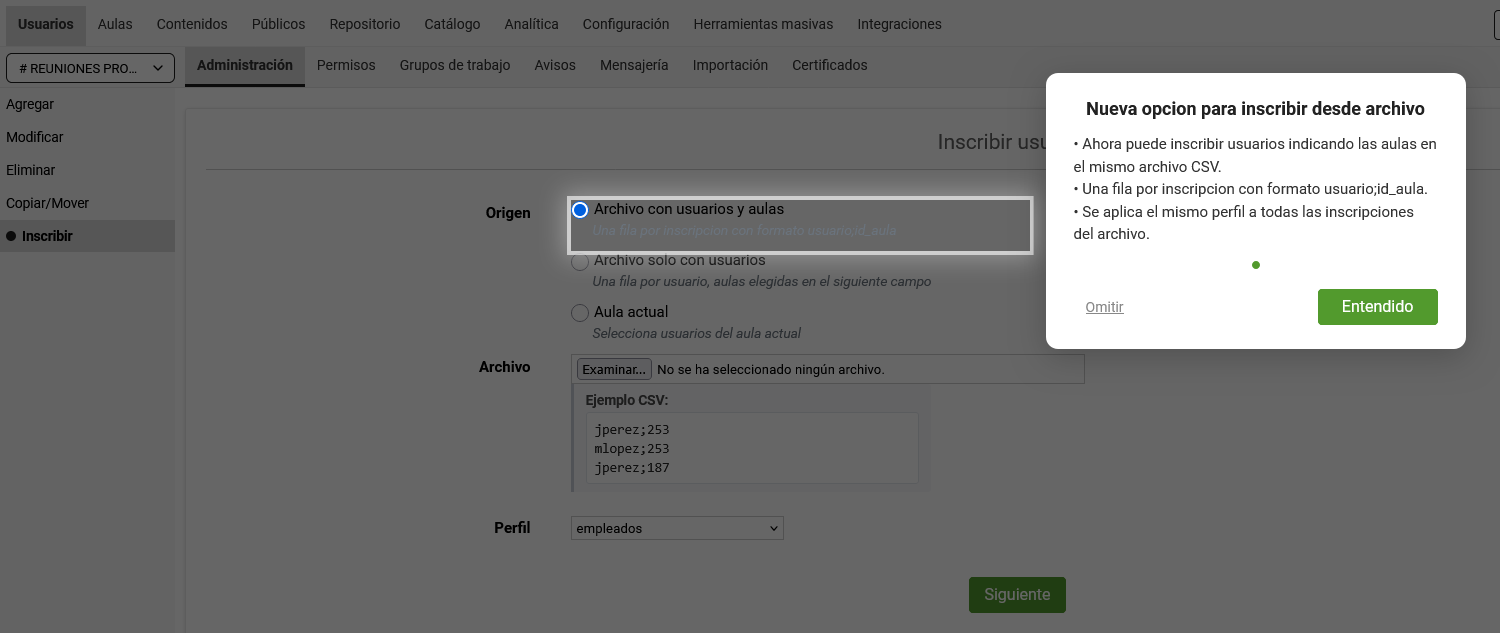
Task: Click the Entendido button
Action: (x=1377, y=307)
